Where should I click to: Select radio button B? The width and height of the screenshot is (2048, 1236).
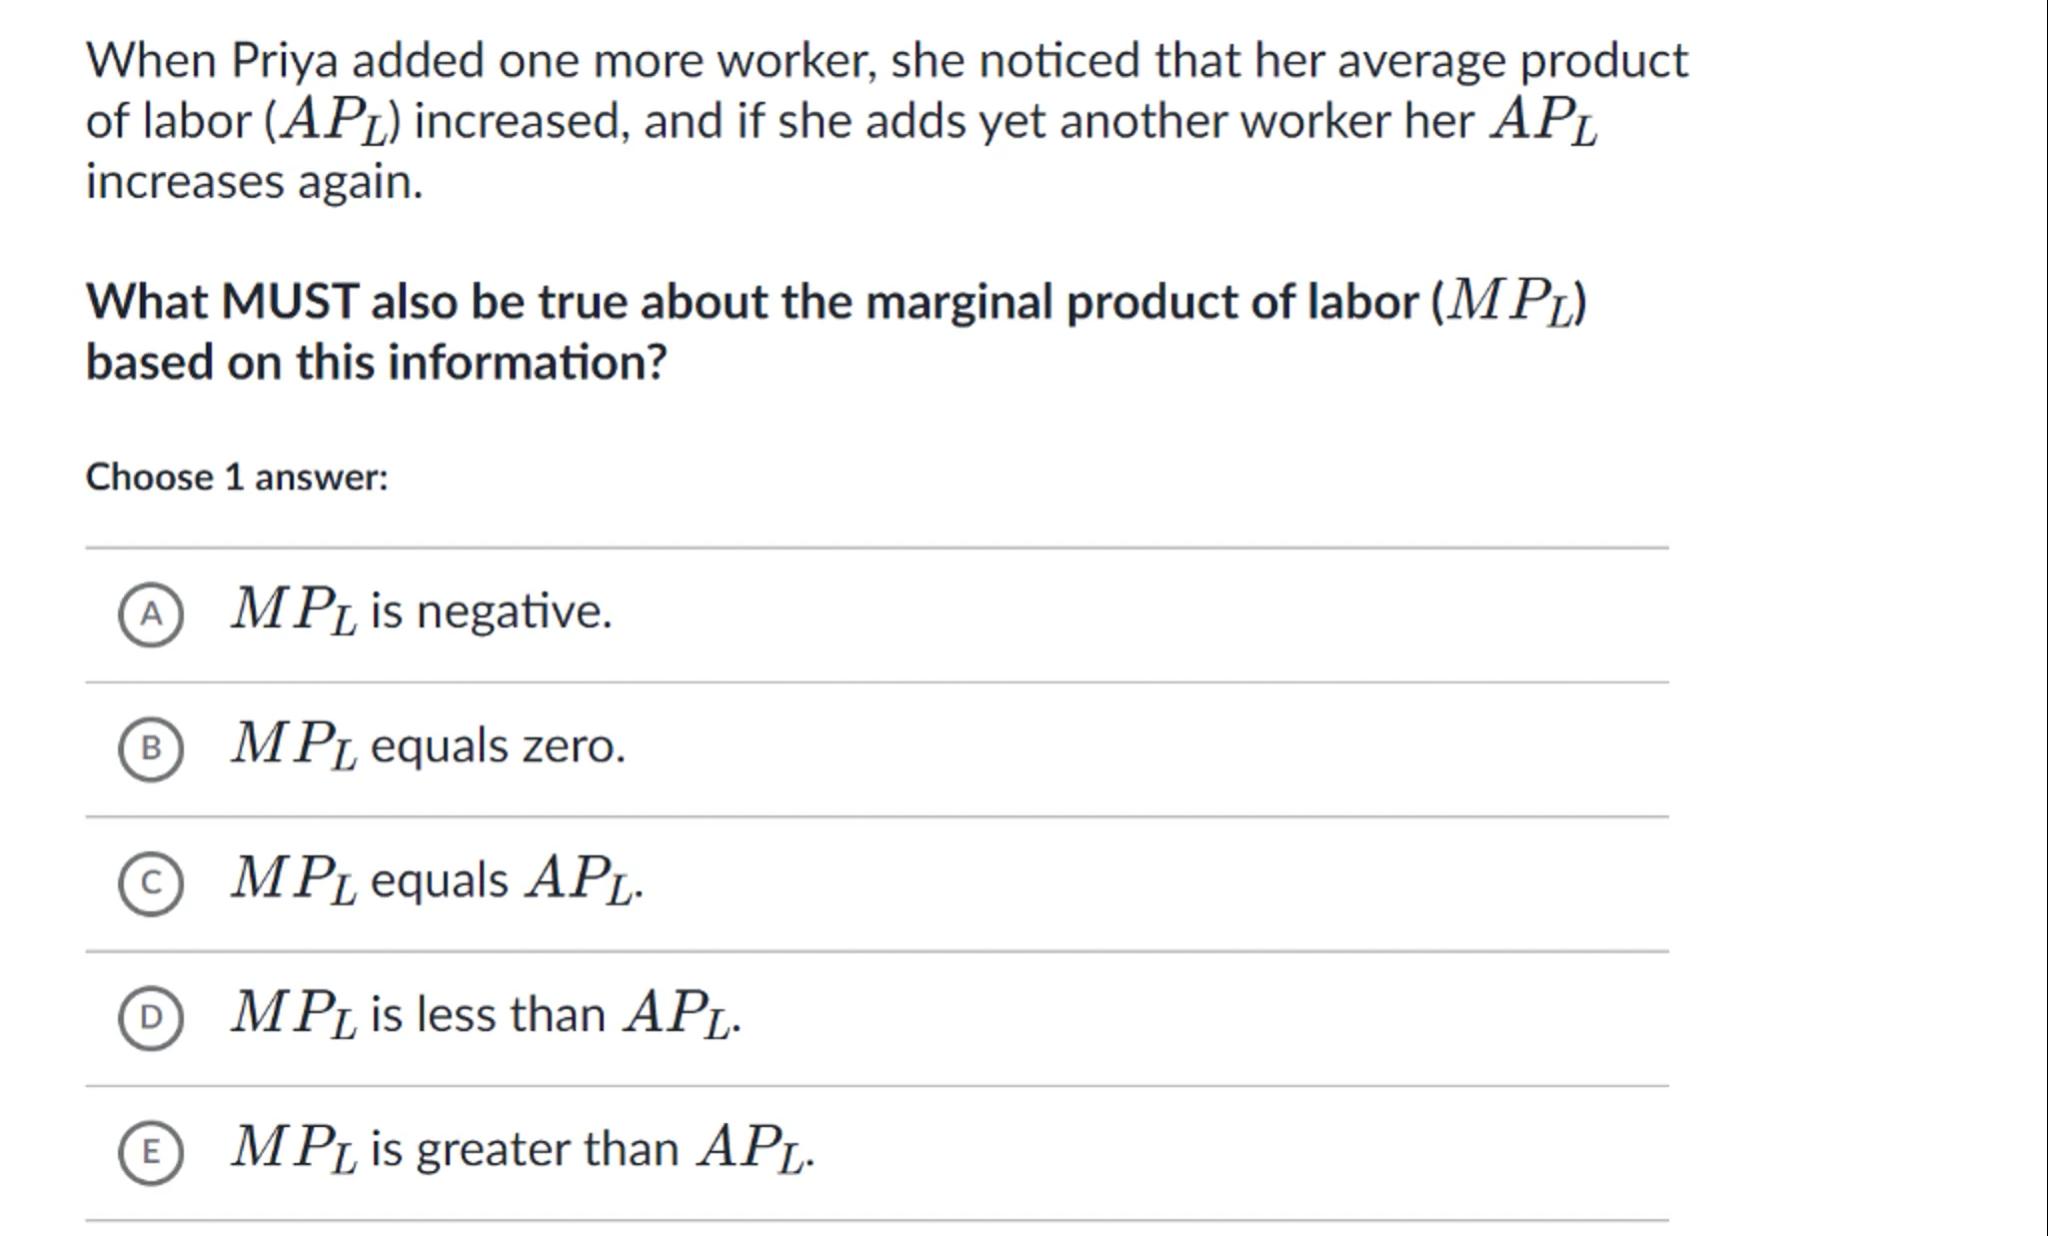click(x=151, y=748)
